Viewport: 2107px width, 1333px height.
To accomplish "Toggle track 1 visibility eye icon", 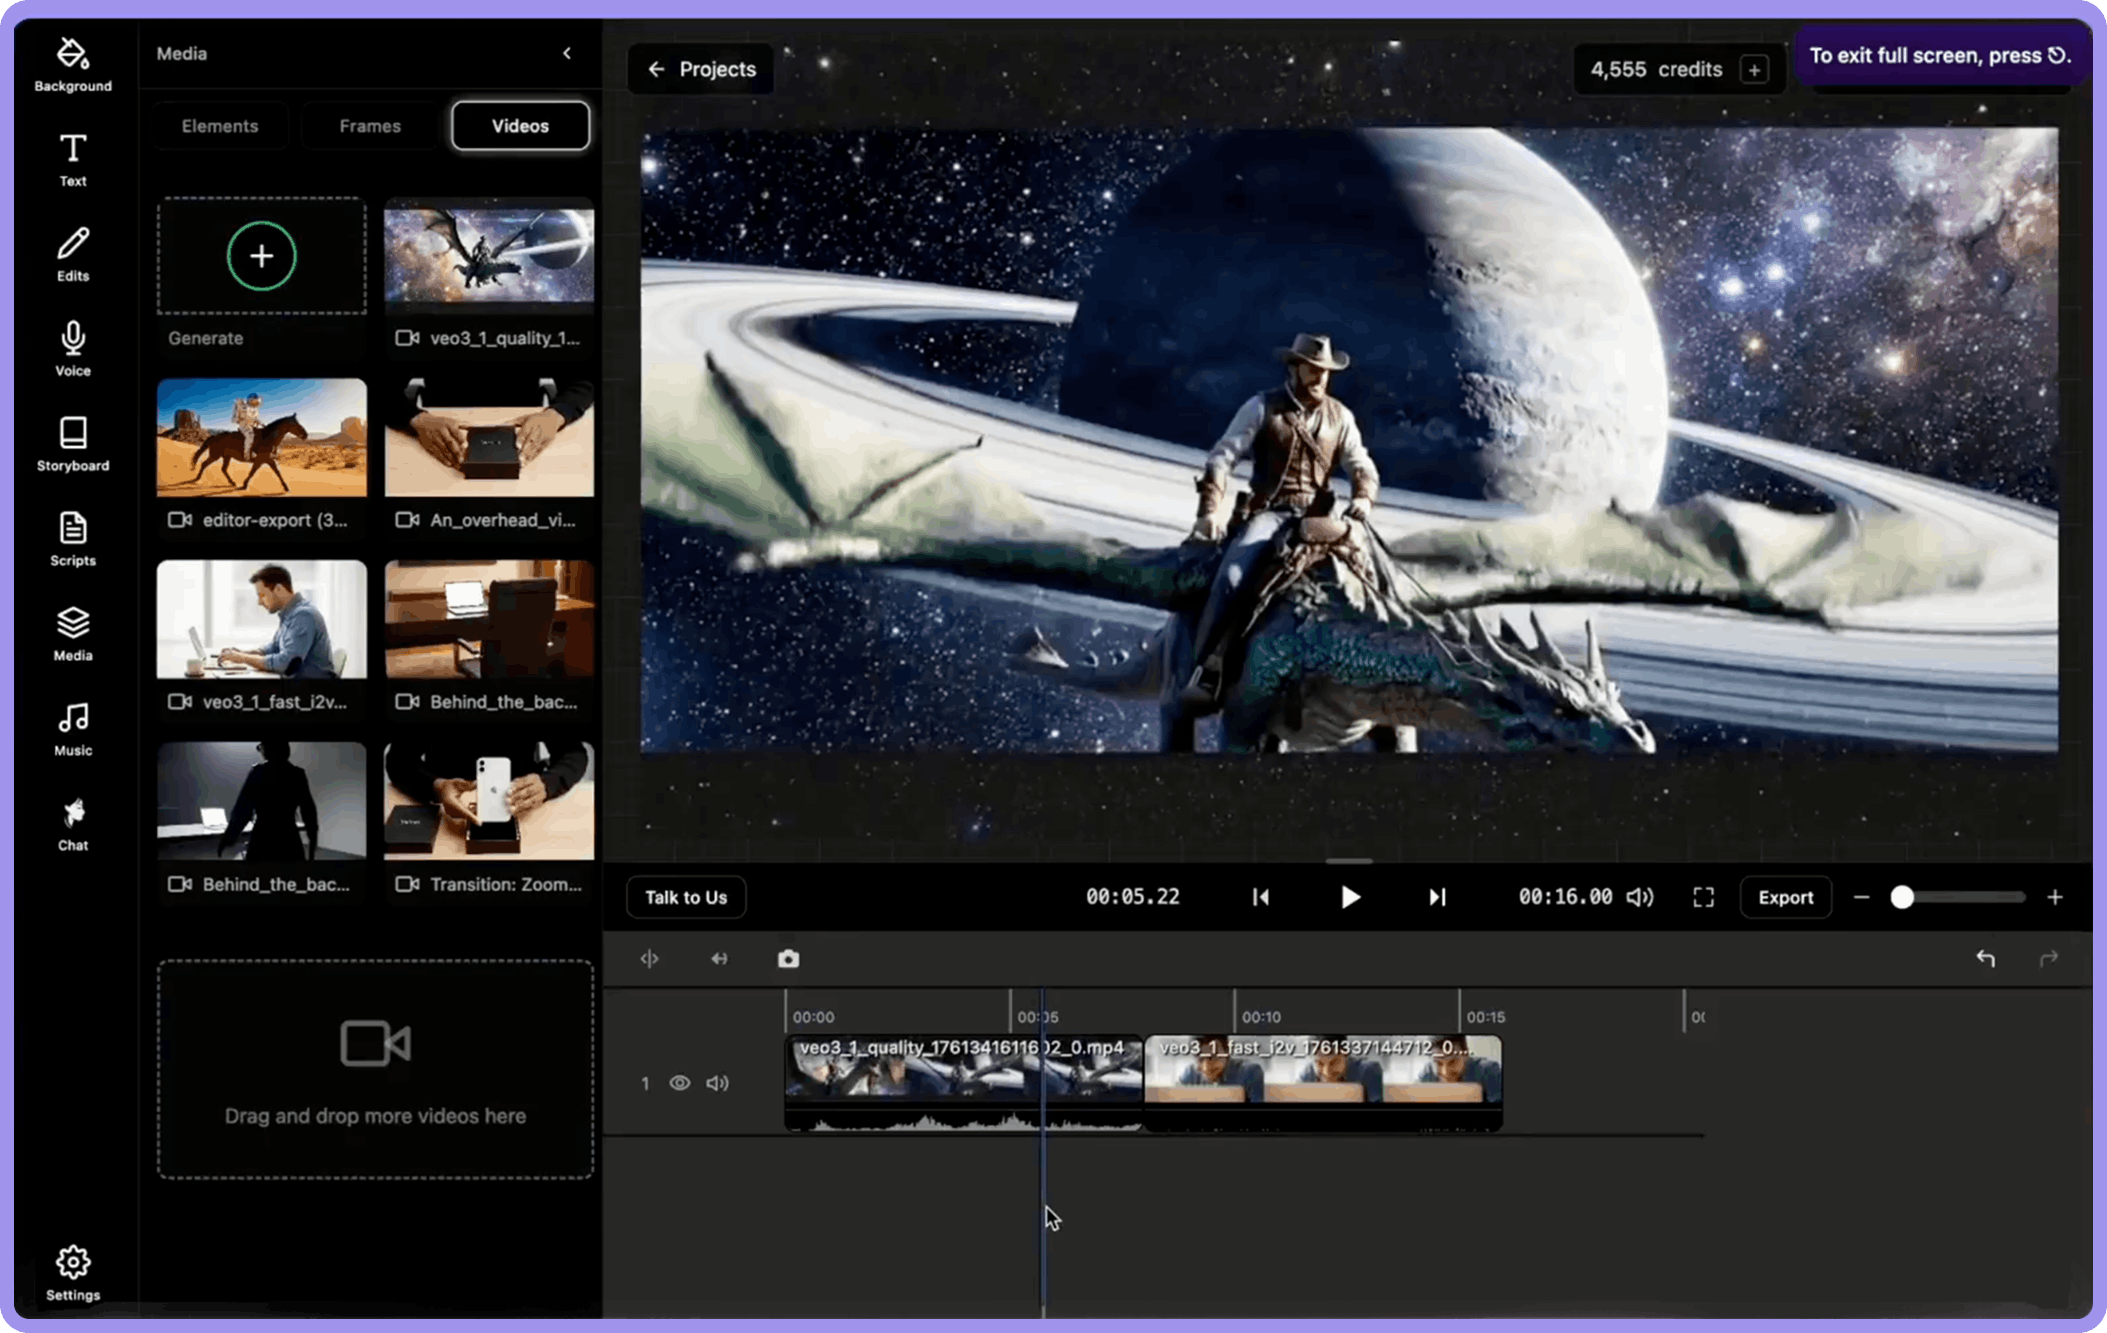I will pyautogui.click(x=680, y=1083).
